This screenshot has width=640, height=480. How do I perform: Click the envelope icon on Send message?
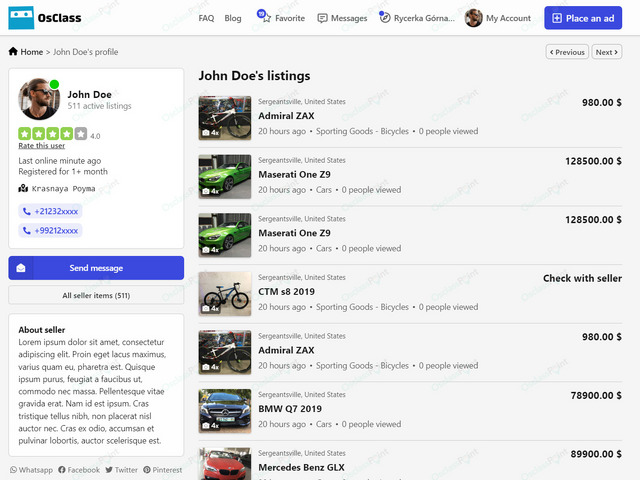coord(21,268)
